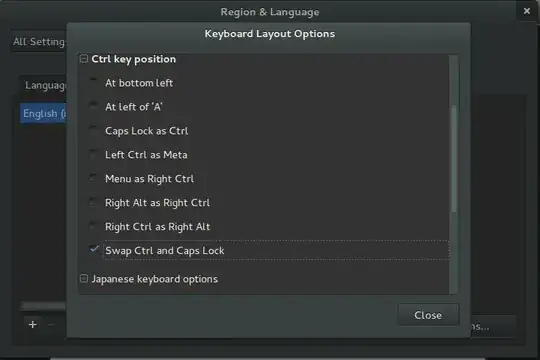Click the Ctrl key position heading
The width and height of the screenshot is (540, 360).
(134, 59)
